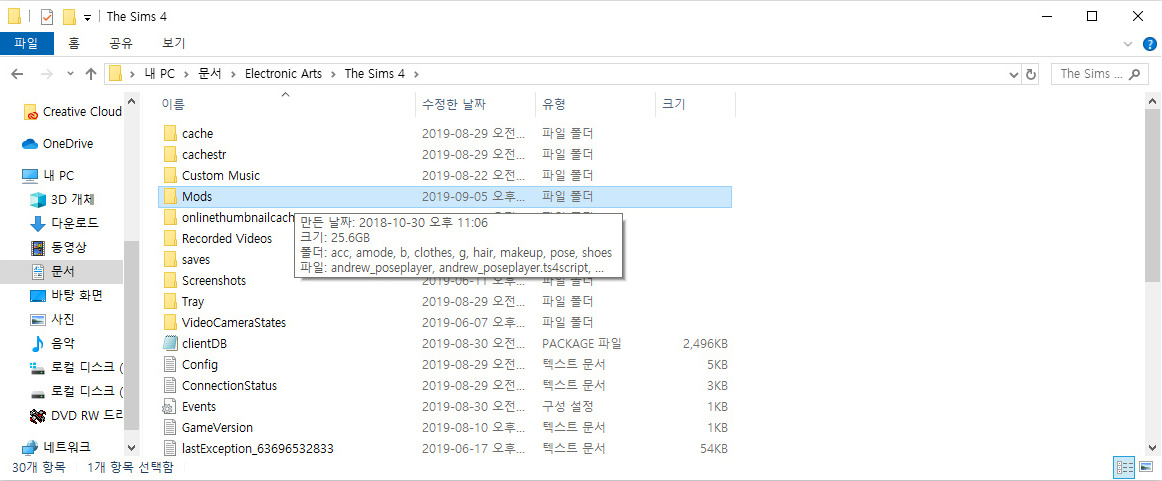
Task: Click the cachestr folder icon
Action: pos(170,154)
